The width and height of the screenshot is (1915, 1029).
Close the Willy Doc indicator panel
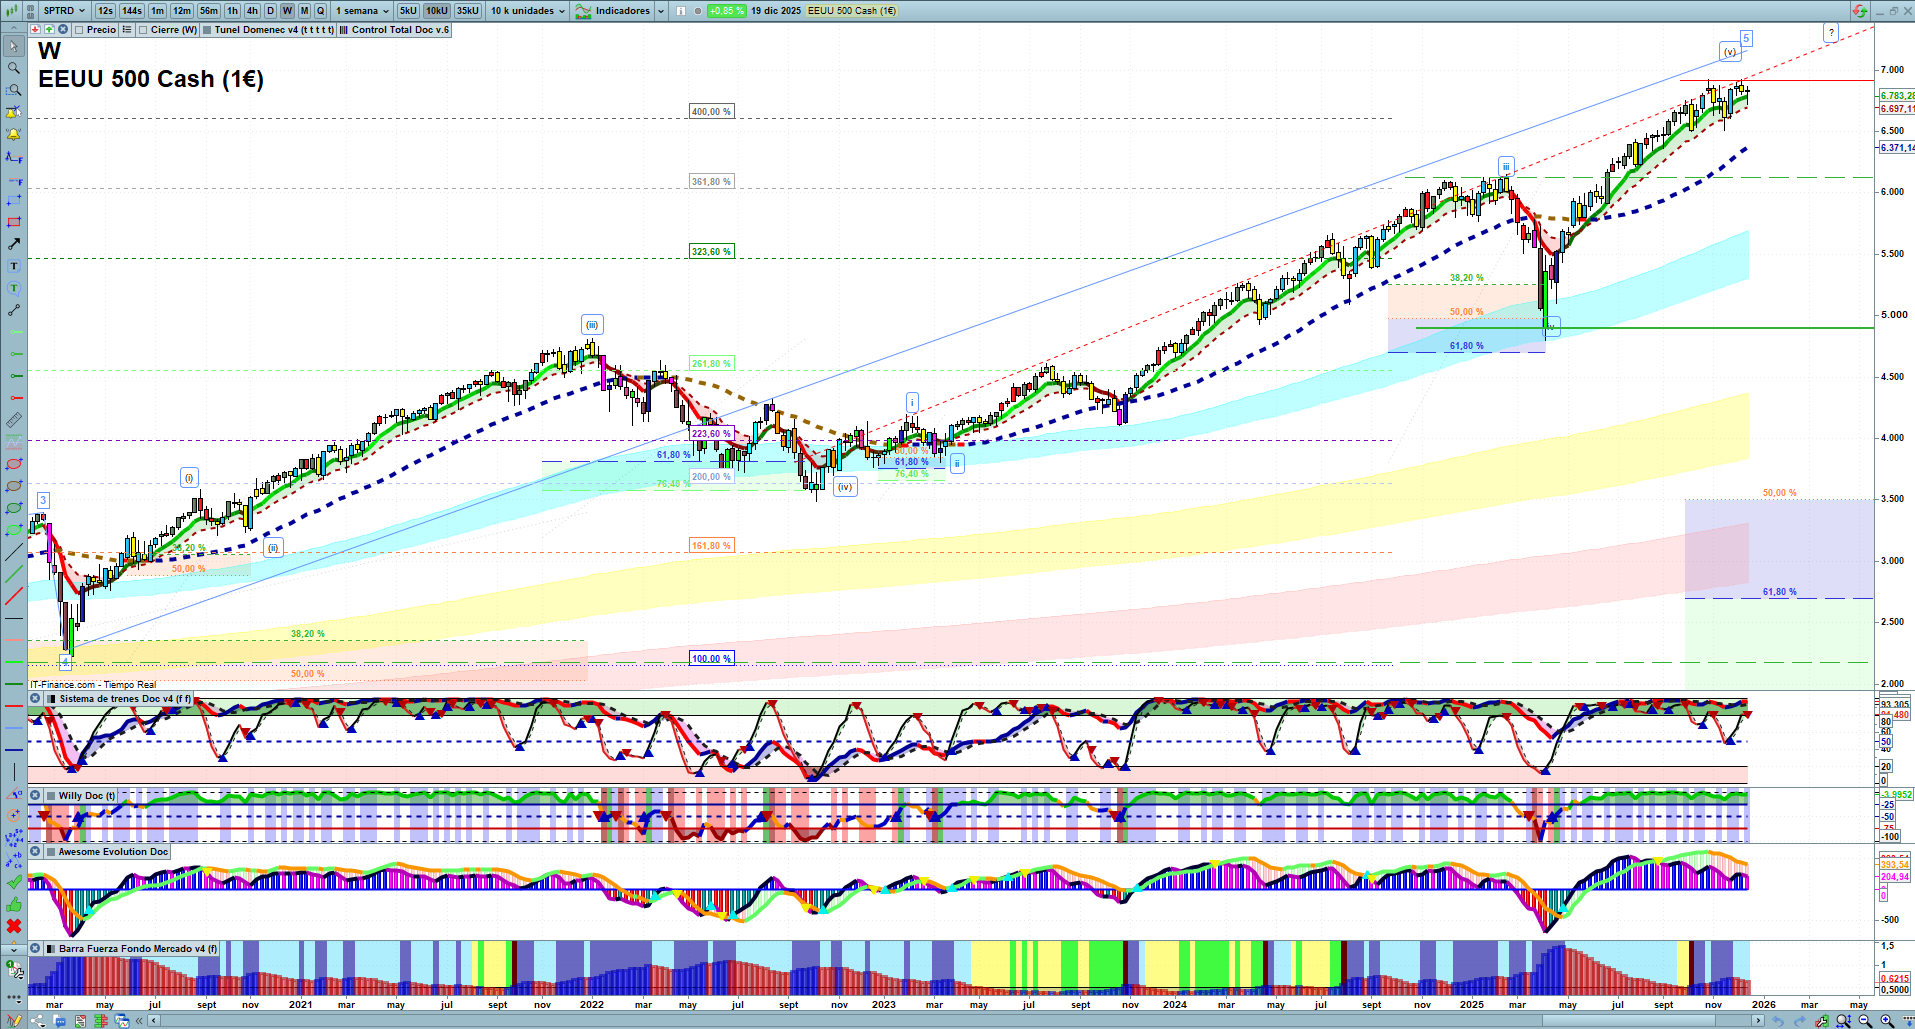pyautogui.click(x=35, y=796)
